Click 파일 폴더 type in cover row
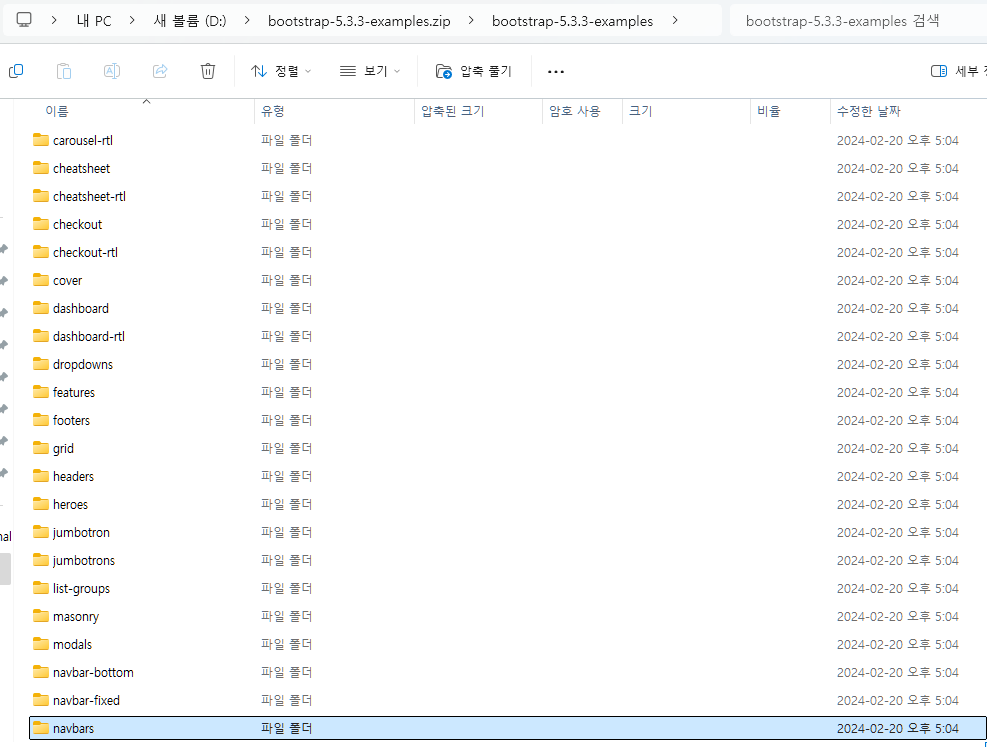Screen dimensions: 987x747 [x=286, y=280]
